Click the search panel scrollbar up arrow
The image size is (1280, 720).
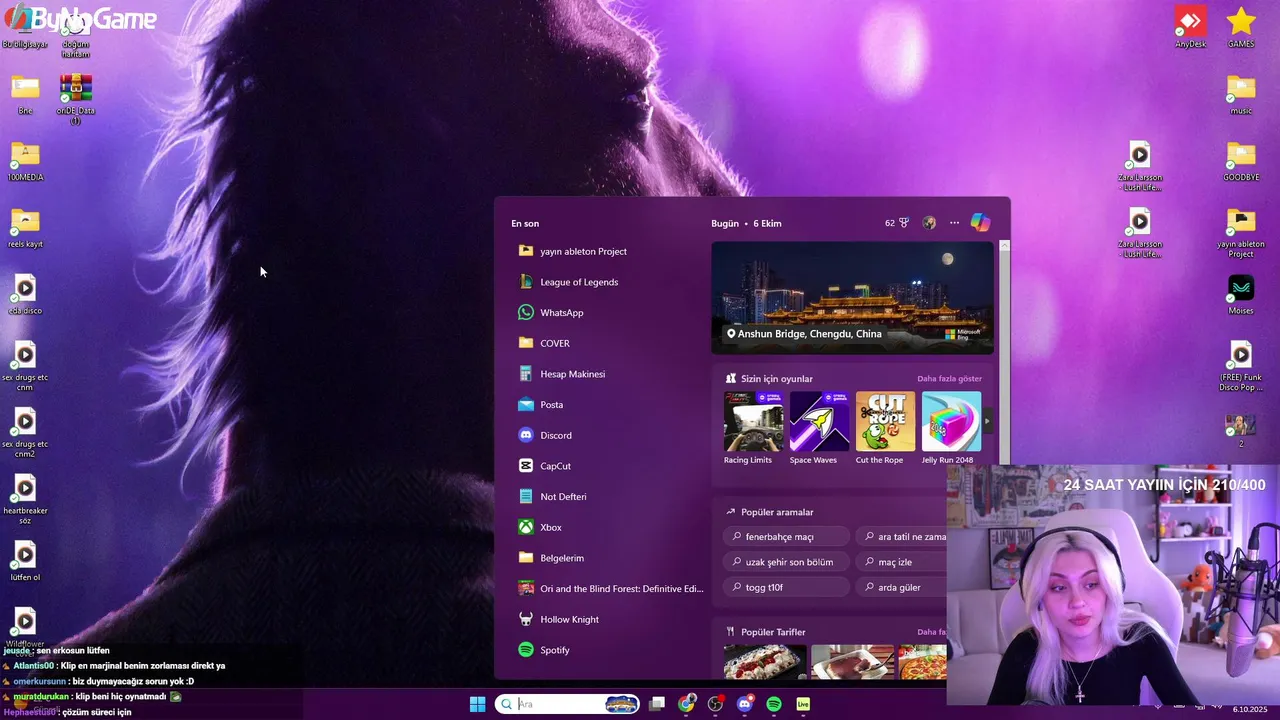[1004, 245]
